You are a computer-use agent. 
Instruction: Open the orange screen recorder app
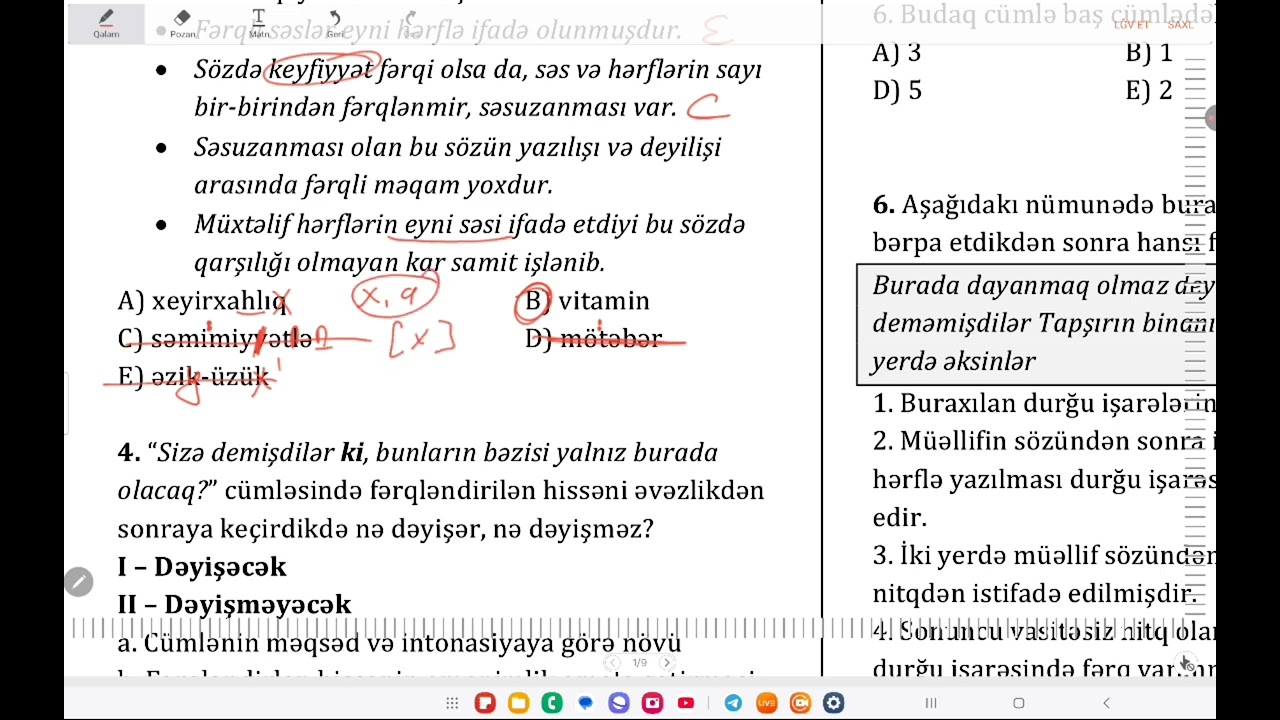[800, 703]
